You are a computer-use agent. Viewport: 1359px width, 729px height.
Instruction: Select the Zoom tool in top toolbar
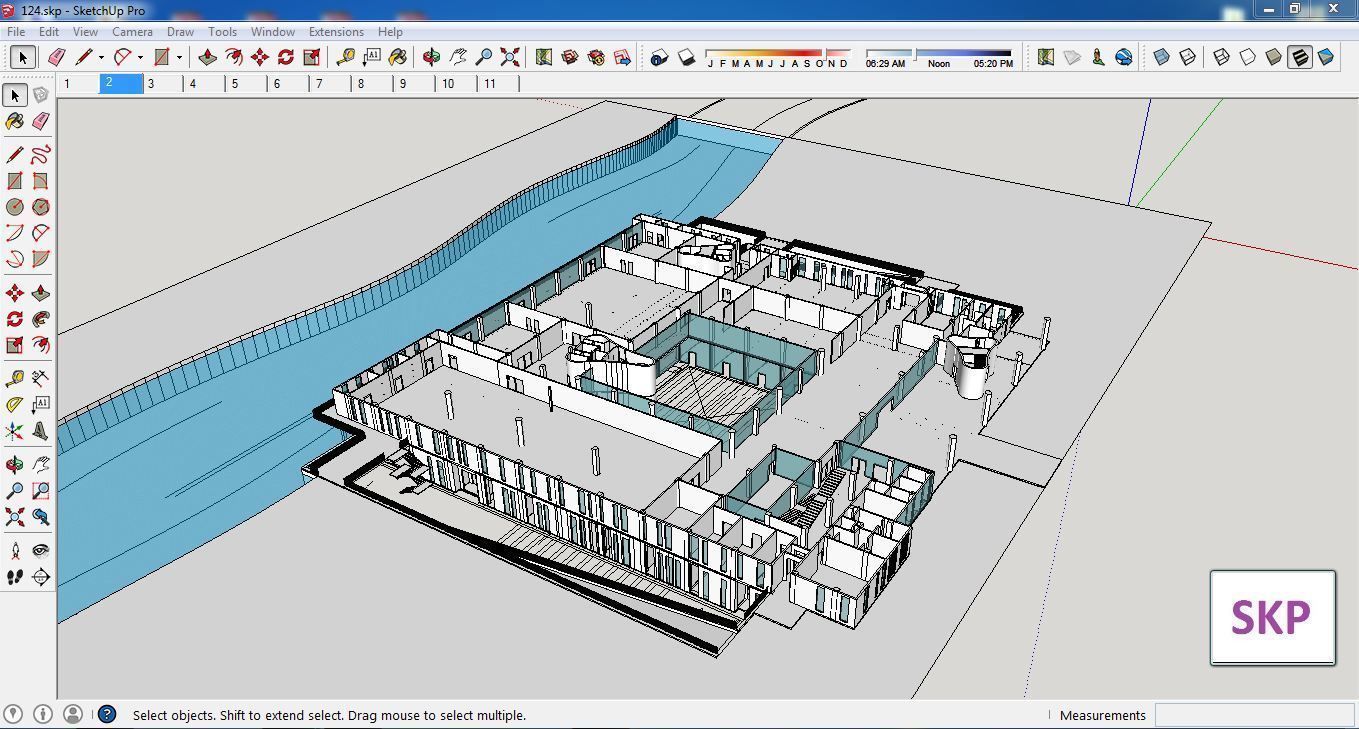coord(484,57)
